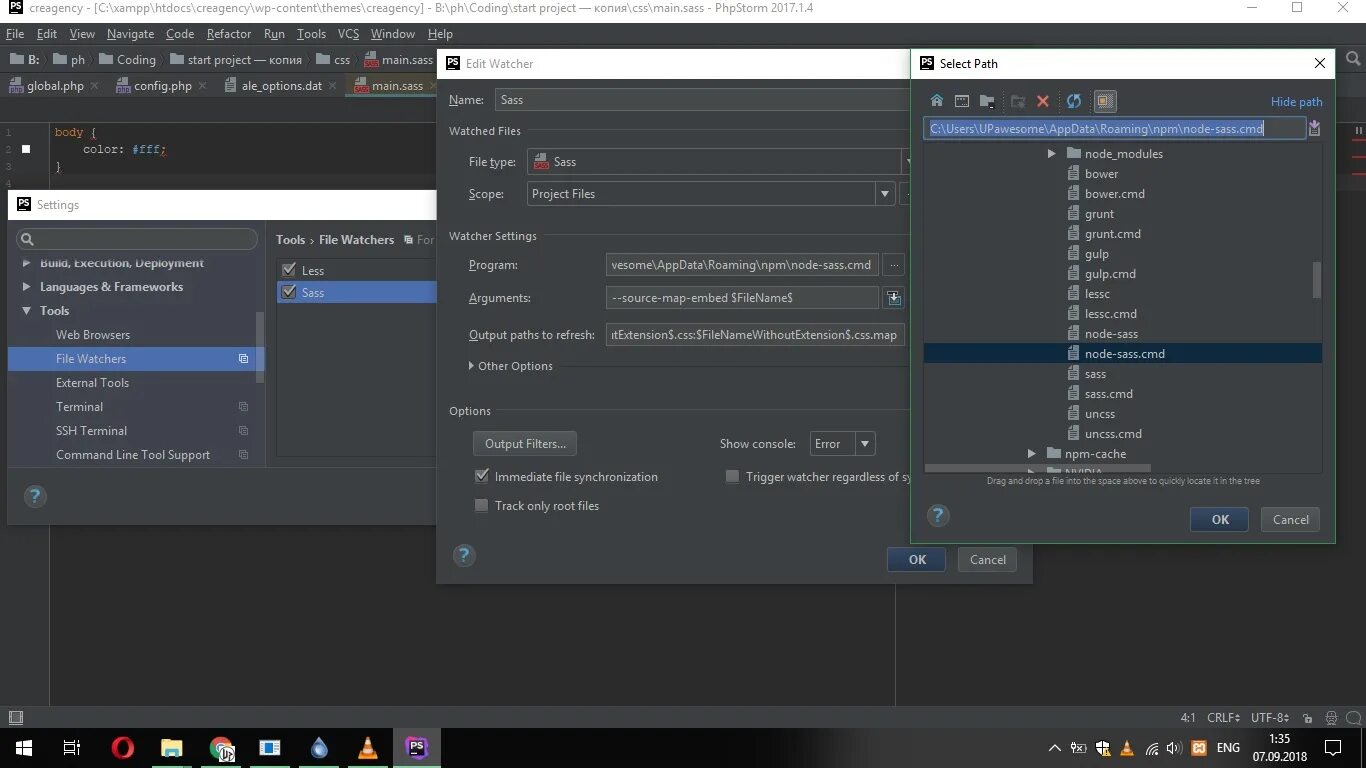Open help in Edit Watcher dialog
This screenshot has width=1366, height=768.
(x=463, y=556)
